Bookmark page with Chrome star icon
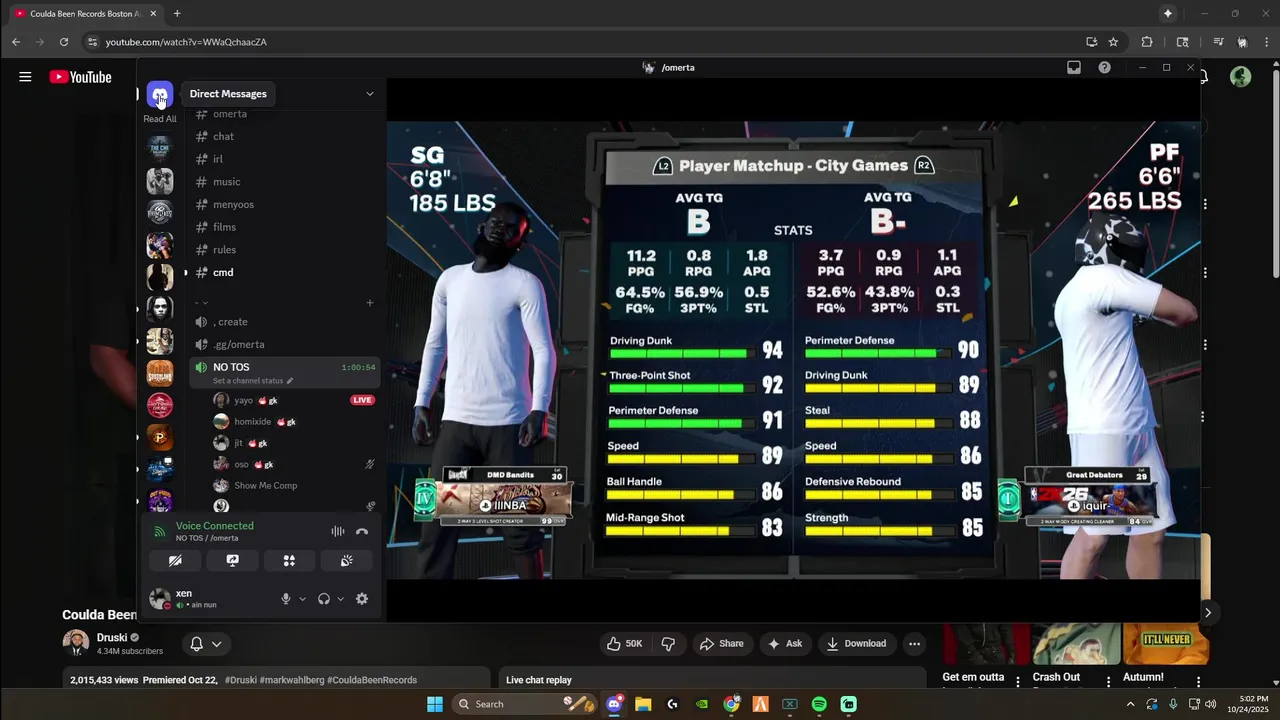Image resolution: width=1280 pixels, height=720 pixels. click(x=1113, y=42)
